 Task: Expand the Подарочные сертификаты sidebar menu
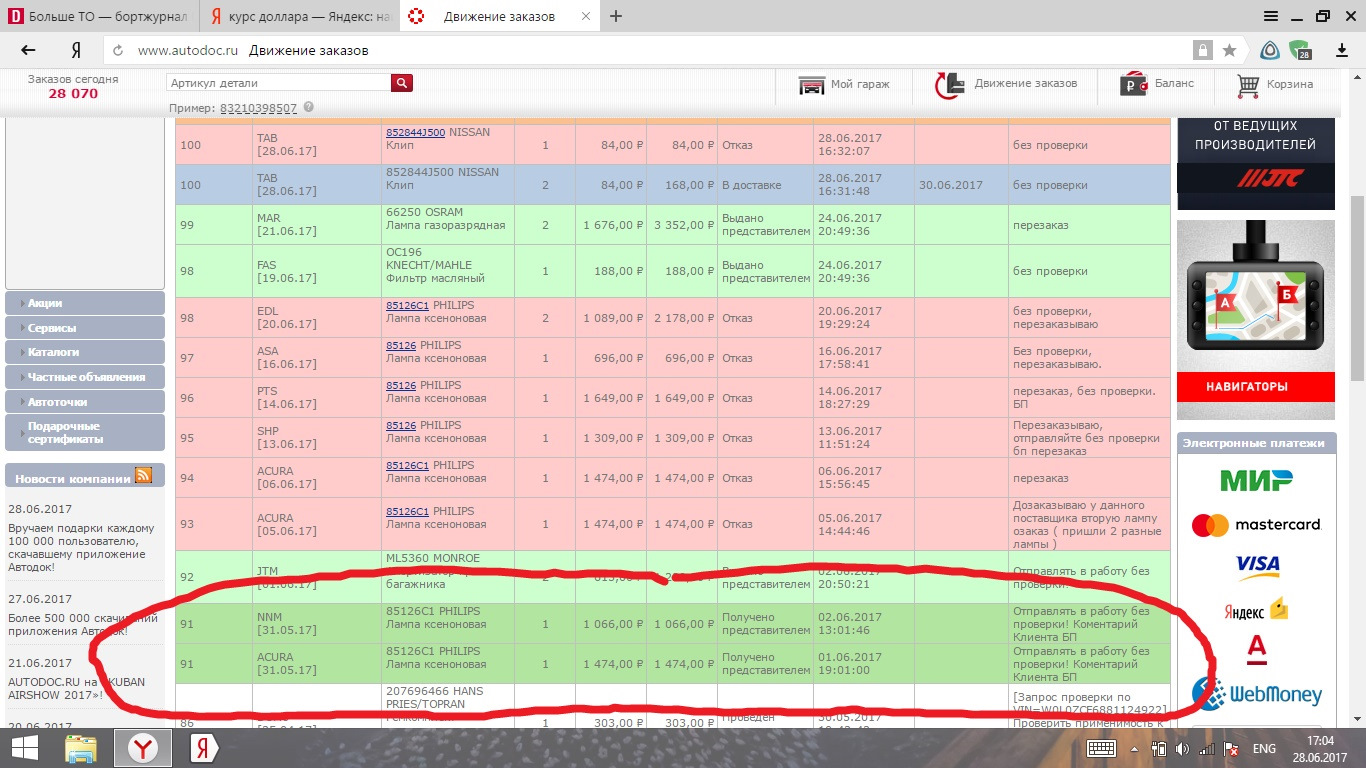click(85, 432)
